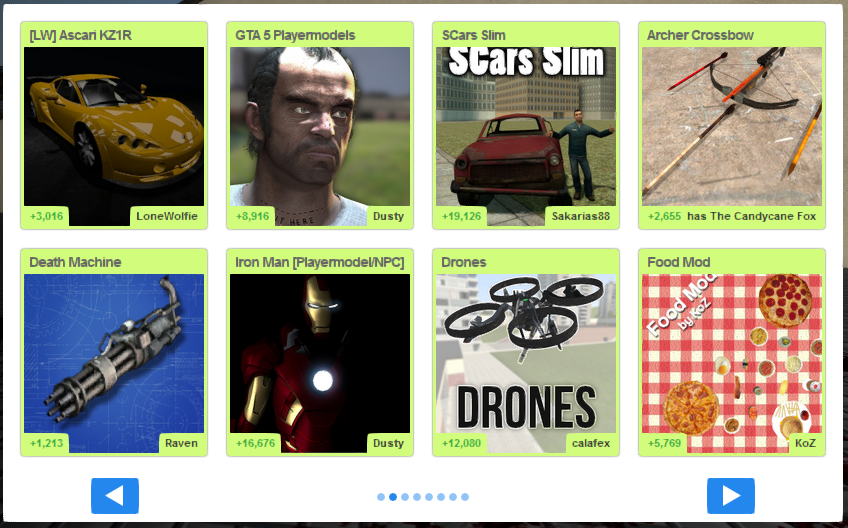The height and width of the screenshot is (528, 848).
Task: Click author name LoneWolfie
Action: coord(167,216)
